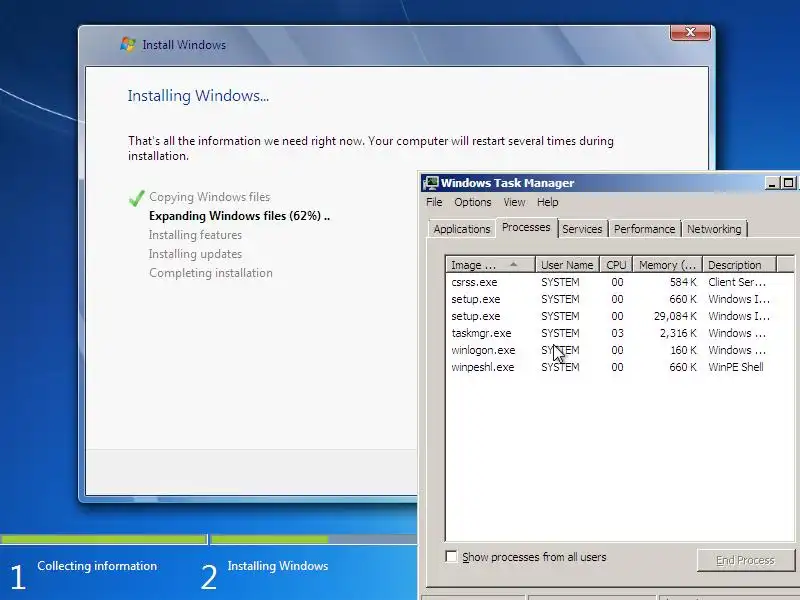
Task: Sort processes by CPU column header
Action: point(616,265)
